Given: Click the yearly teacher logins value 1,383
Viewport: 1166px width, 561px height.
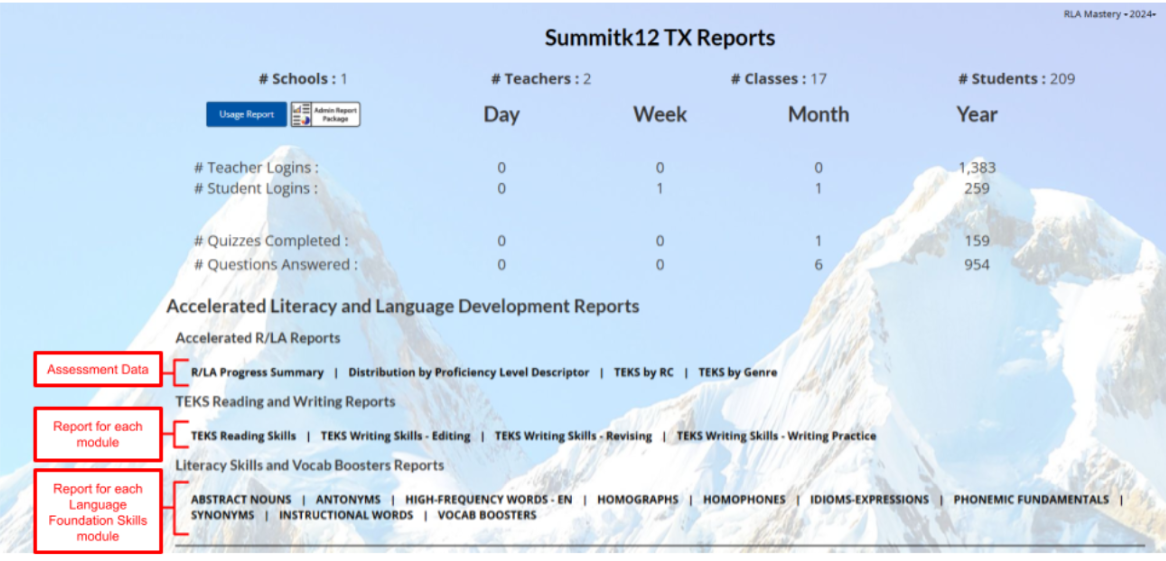Looking at the screenshot, I should click(977, 167).
